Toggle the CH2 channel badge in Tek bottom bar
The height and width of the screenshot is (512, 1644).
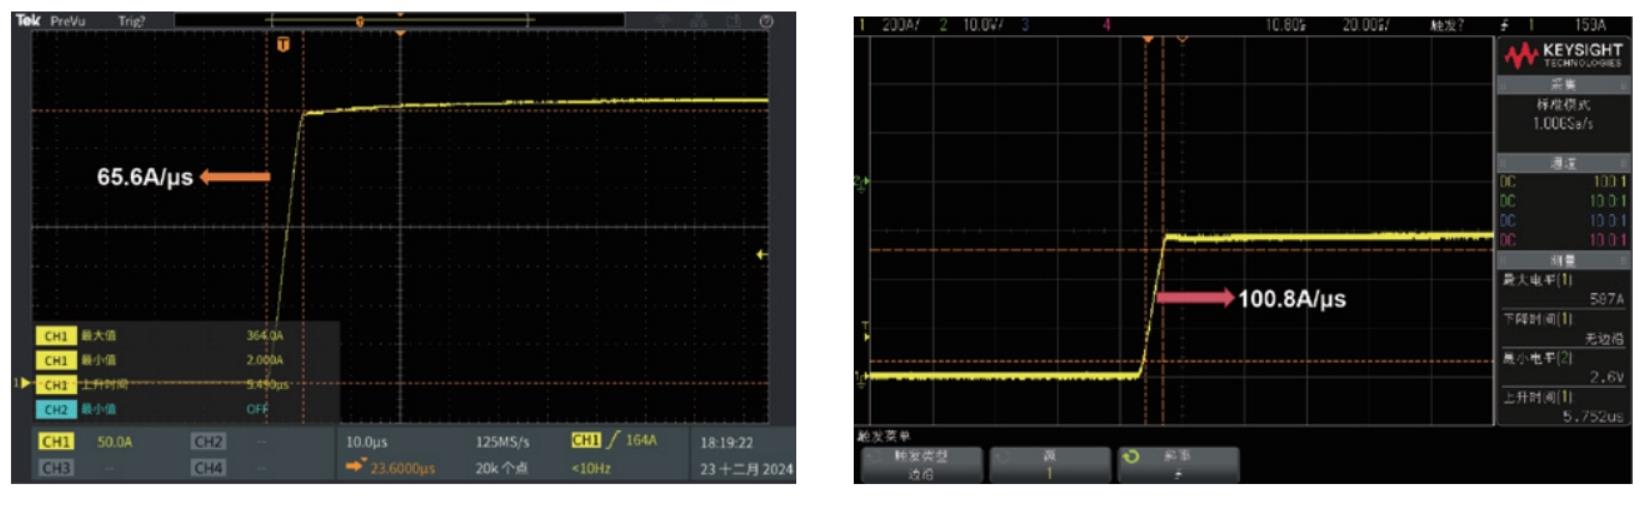[x=208, y=441]
